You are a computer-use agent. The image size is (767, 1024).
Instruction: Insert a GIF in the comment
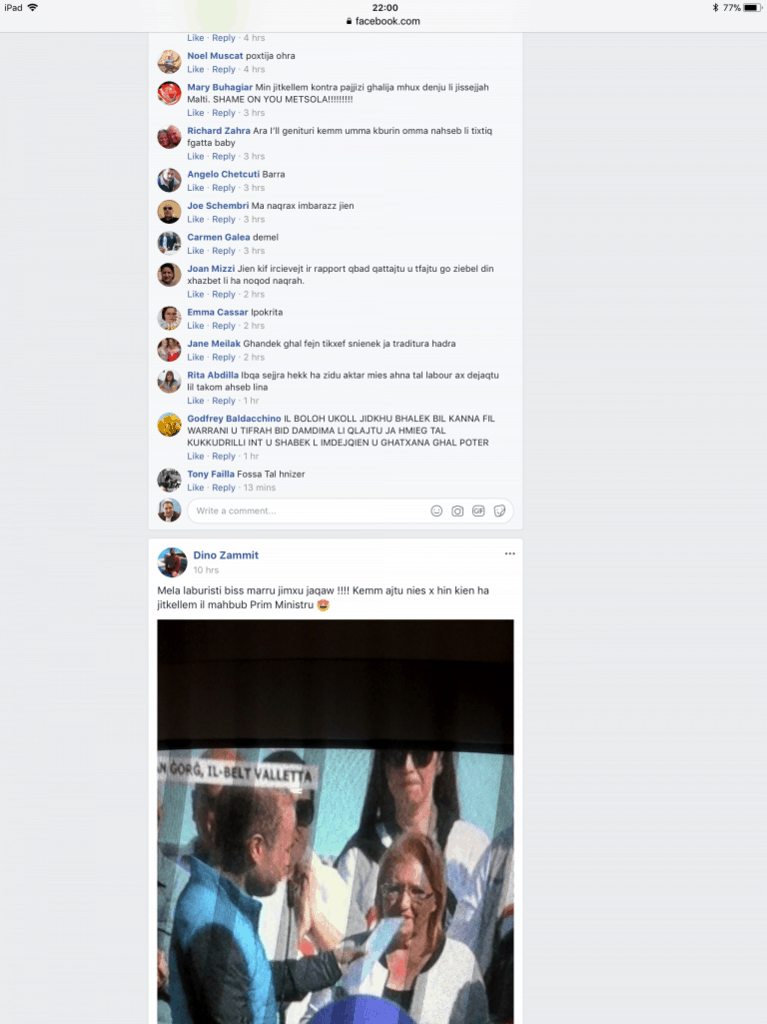tap(478, 511)
